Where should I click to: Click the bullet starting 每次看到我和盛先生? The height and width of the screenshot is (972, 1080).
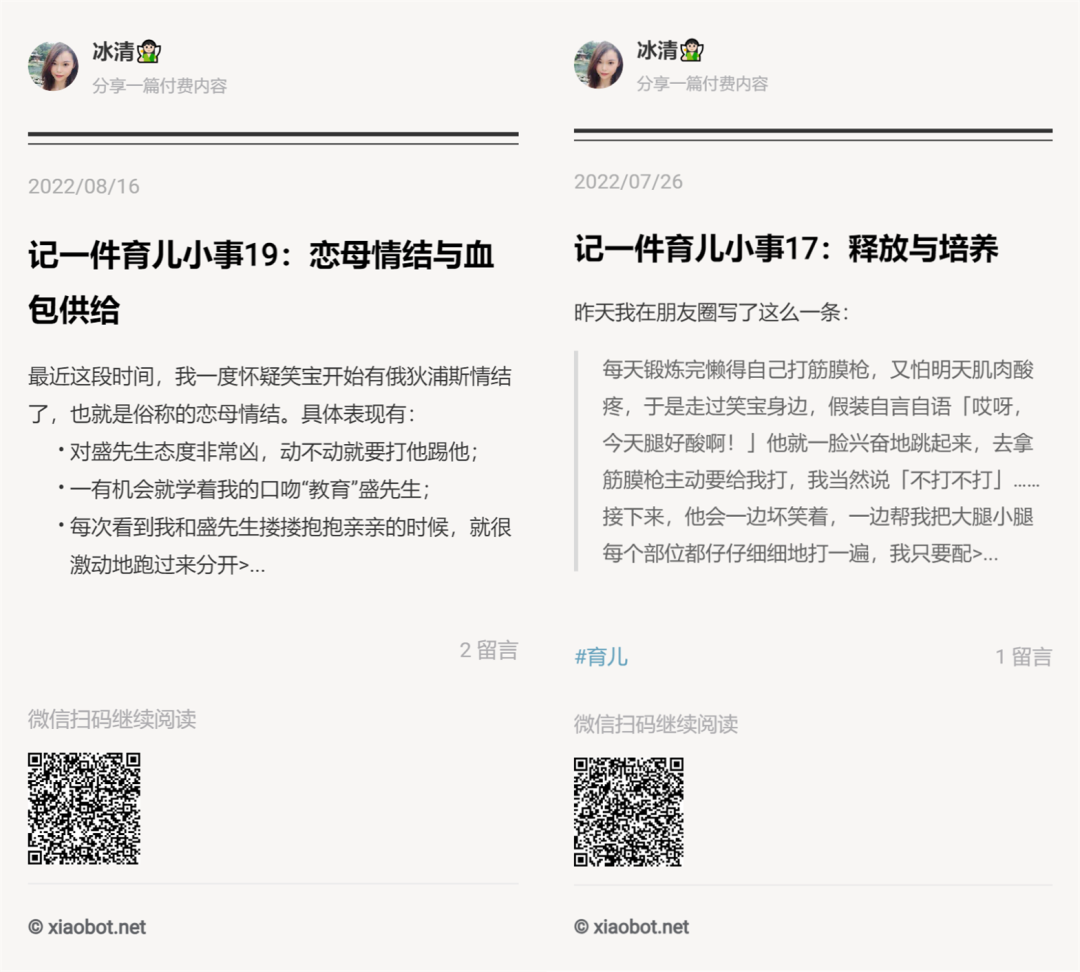[284, 546]
